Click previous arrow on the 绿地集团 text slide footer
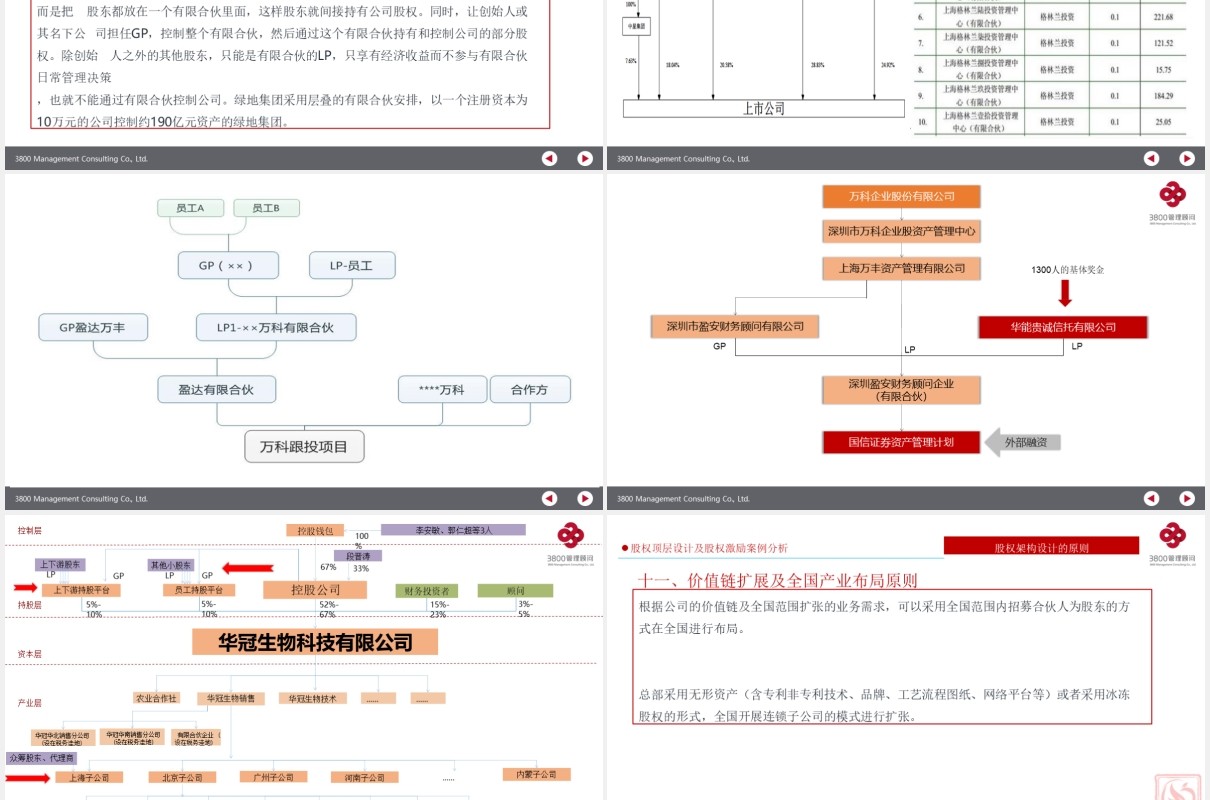The image size is (1210, 800). [x=549, y=158]
